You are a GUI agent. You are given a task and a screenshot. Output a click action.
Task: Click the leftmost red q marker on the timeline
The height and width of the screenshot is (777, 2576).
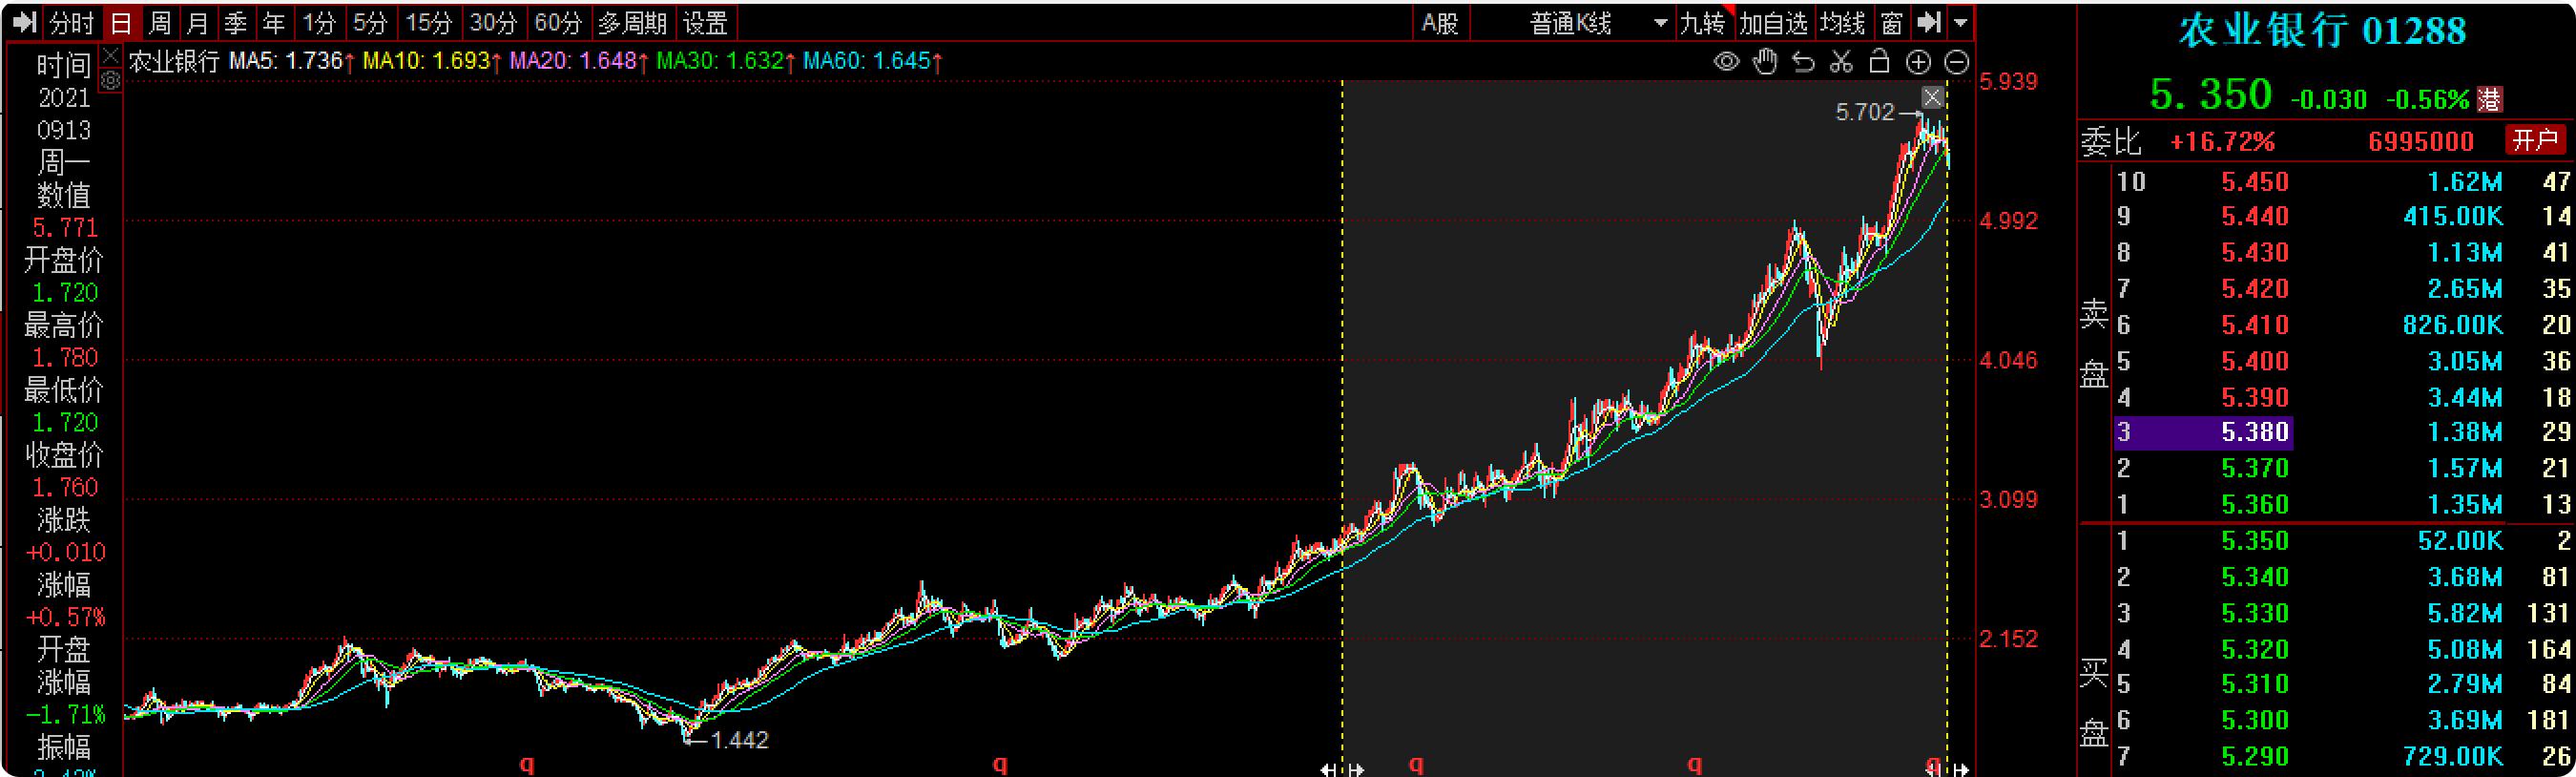527,764
